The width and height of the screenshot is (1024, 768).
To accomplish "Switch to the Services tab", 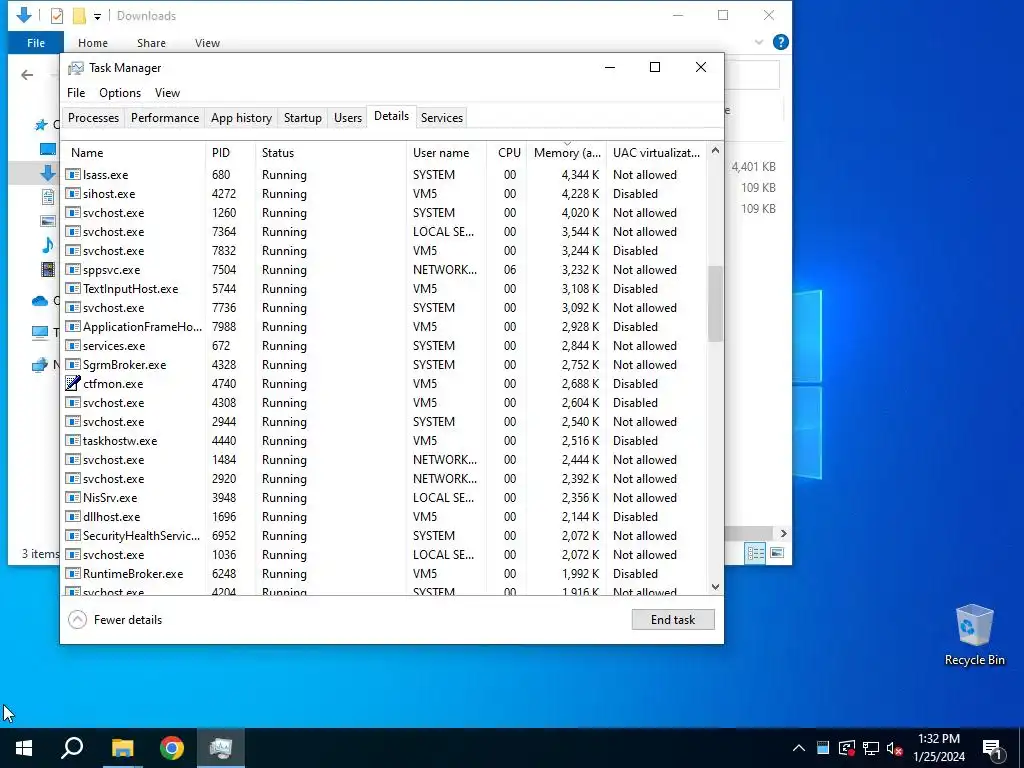I will (441, 118).
